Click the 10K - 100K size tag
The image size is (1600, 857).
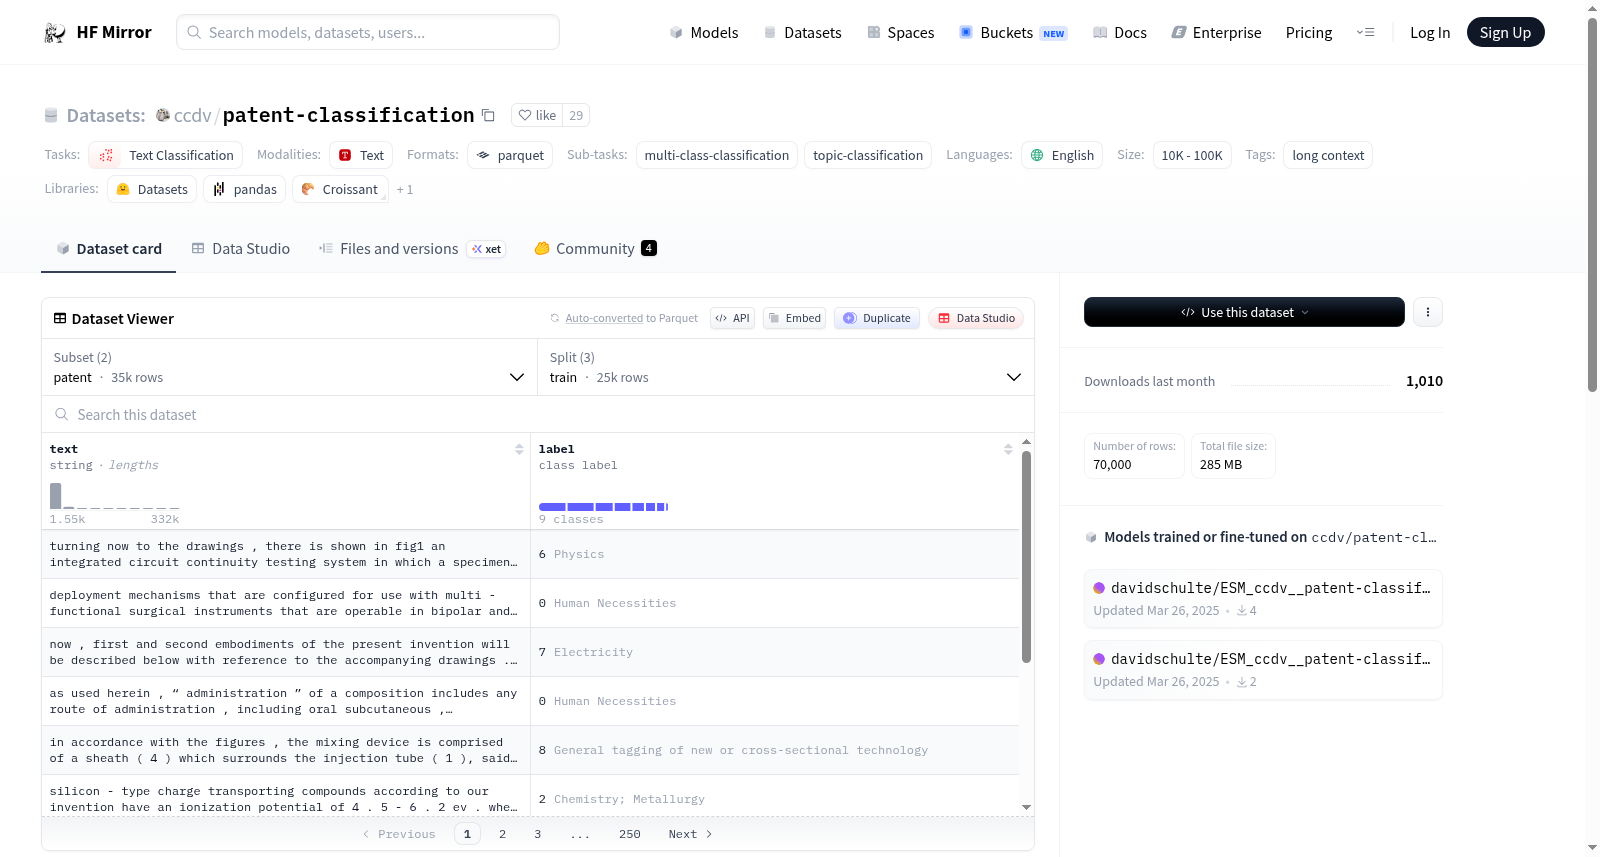[x=1192, y=155]
